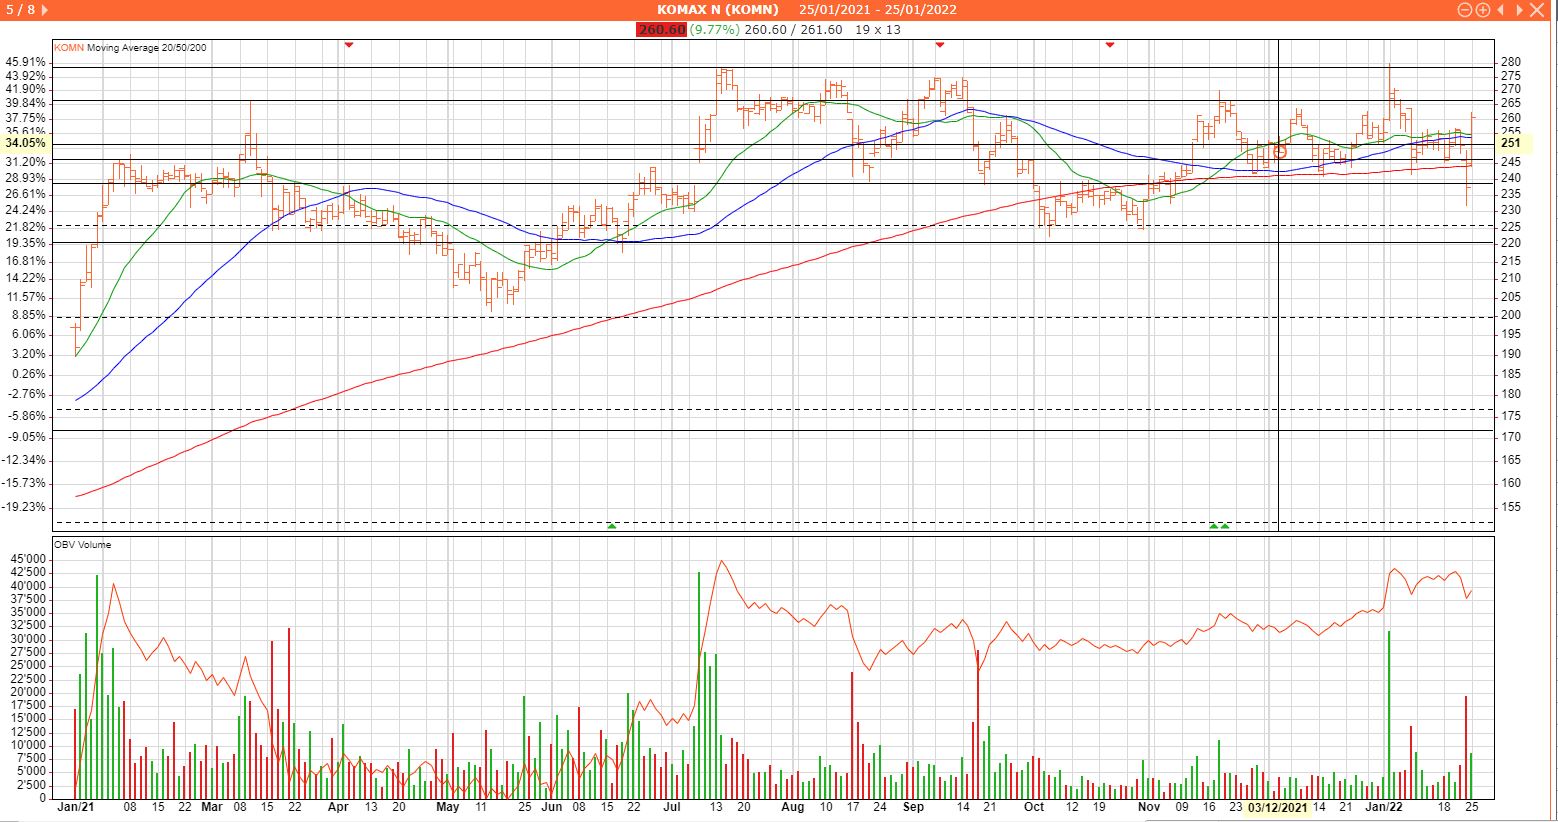Click the red 260.60 last price box

[x=661, y=30]
